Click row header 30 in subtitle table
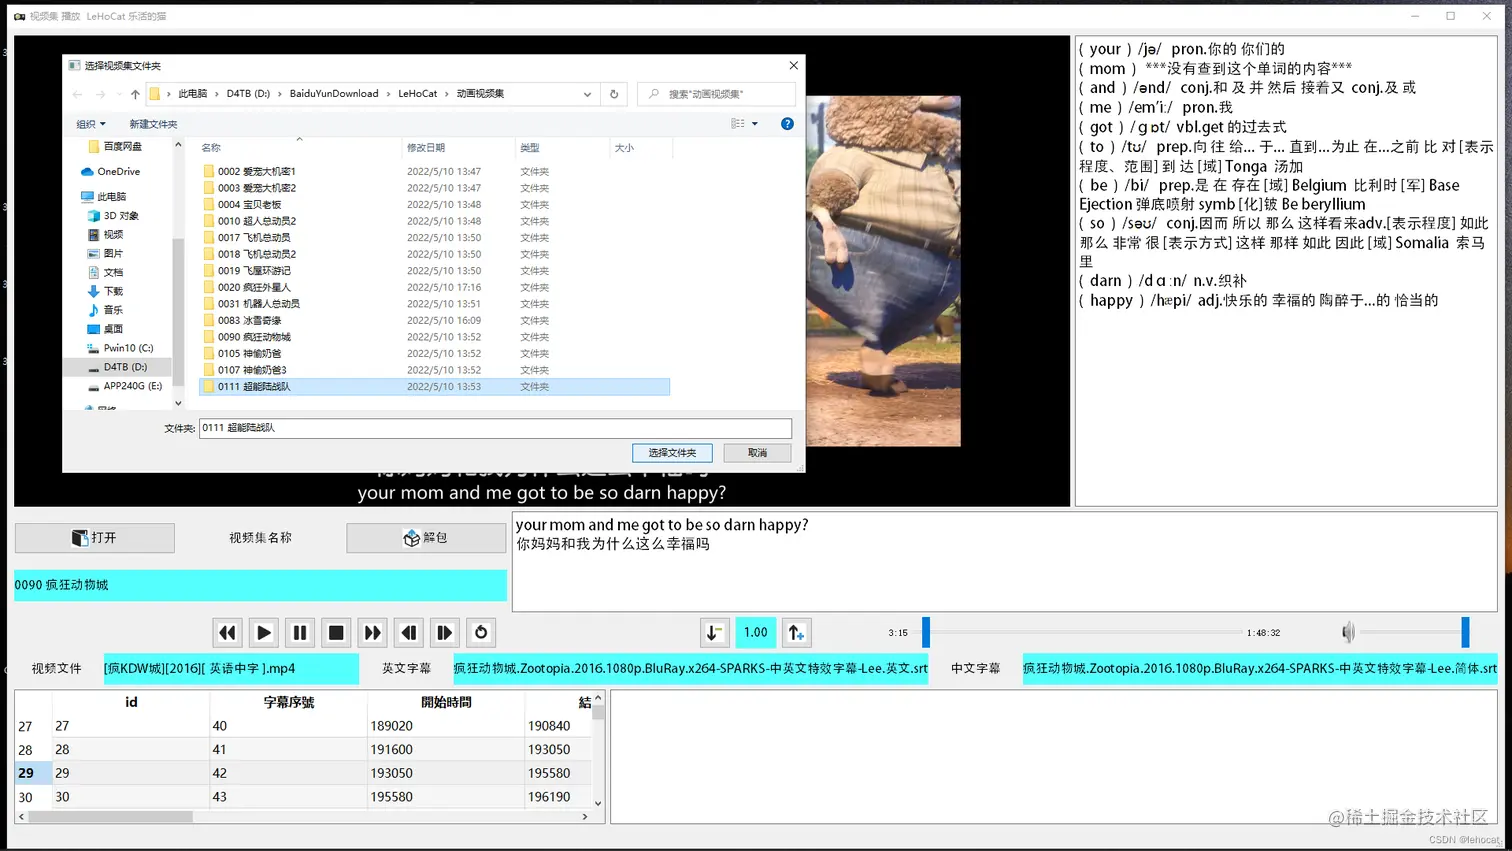1512x851 pixels. (x=26, y=797)
